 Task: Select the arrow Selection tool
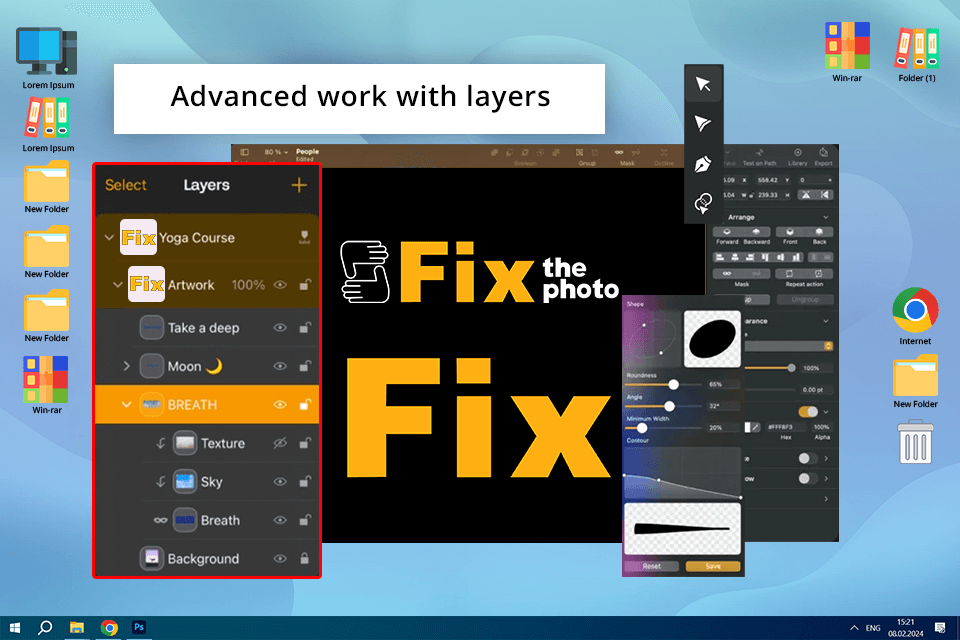point(703,84)
